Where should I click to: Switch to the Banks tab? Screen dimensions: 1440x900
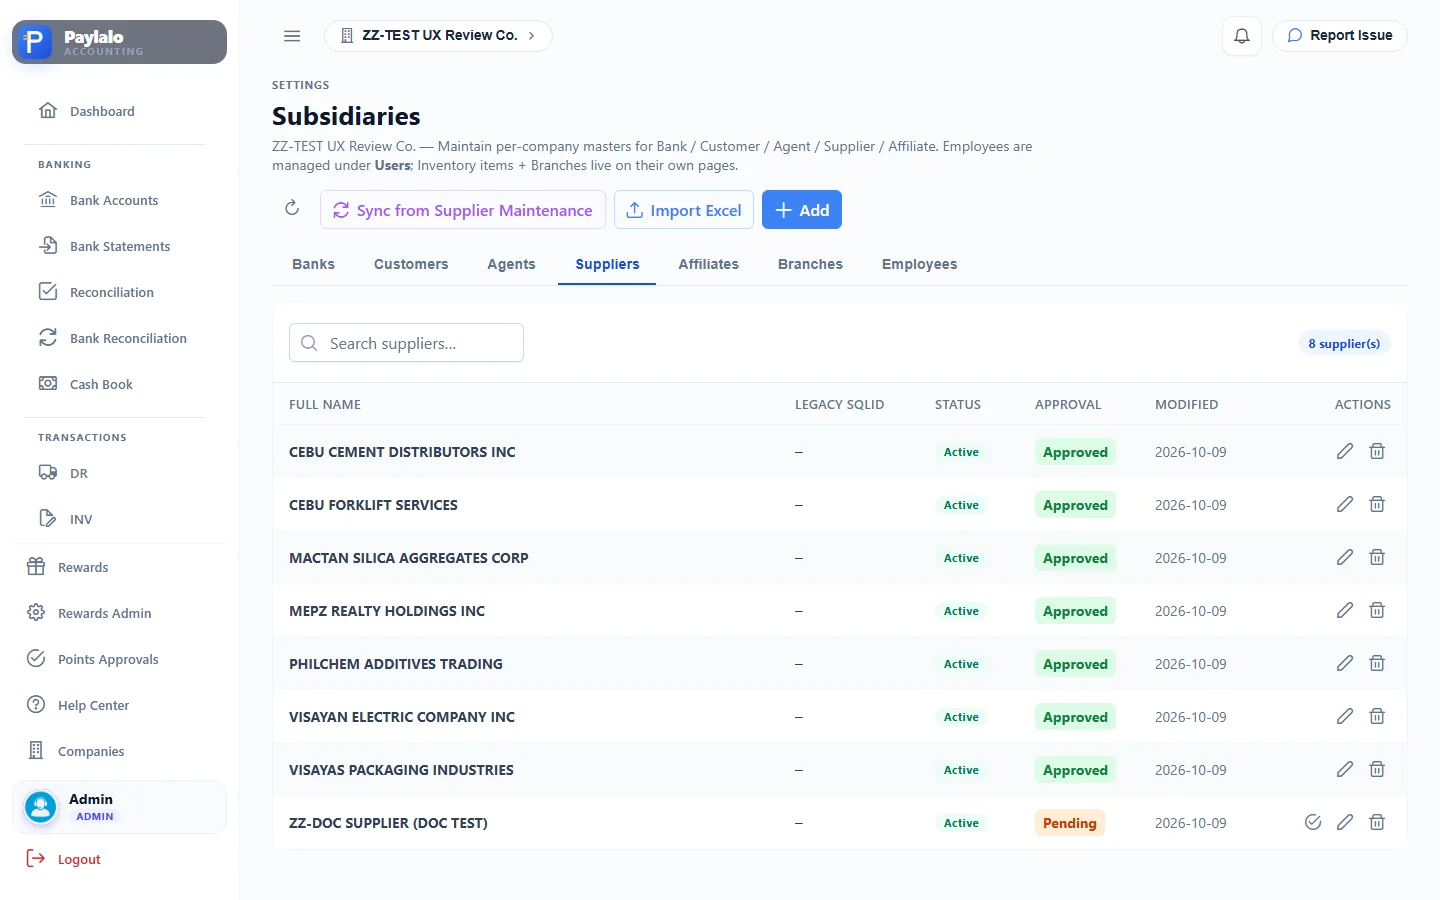pos(313,264)
